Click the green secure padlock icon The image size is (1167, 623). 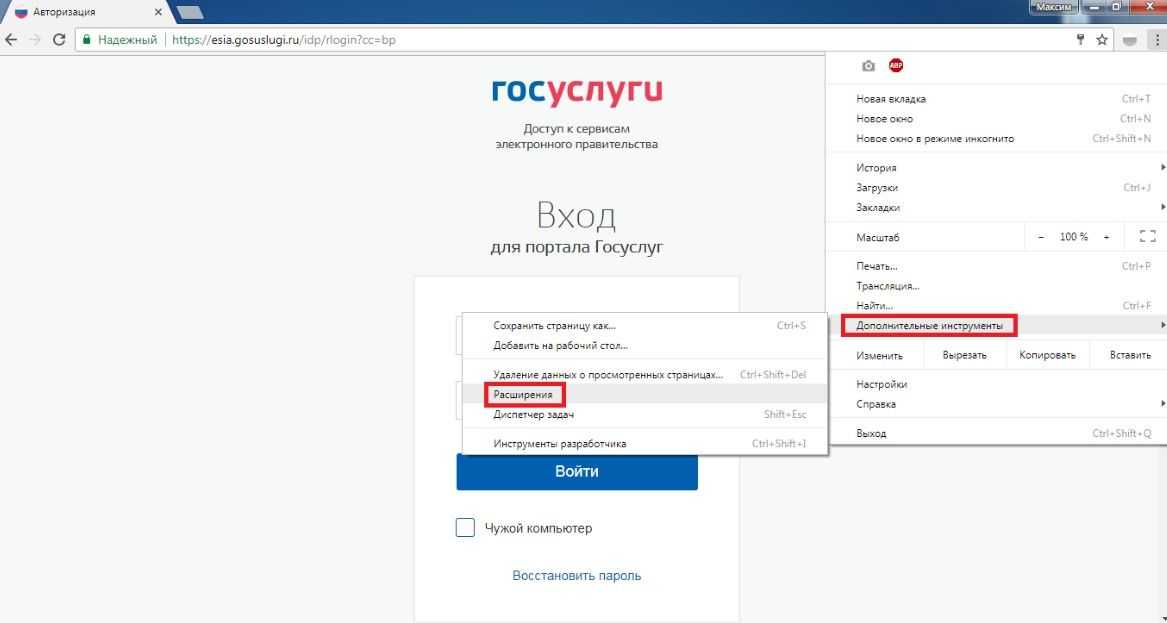pyautogui.click(x=88, y=40)
